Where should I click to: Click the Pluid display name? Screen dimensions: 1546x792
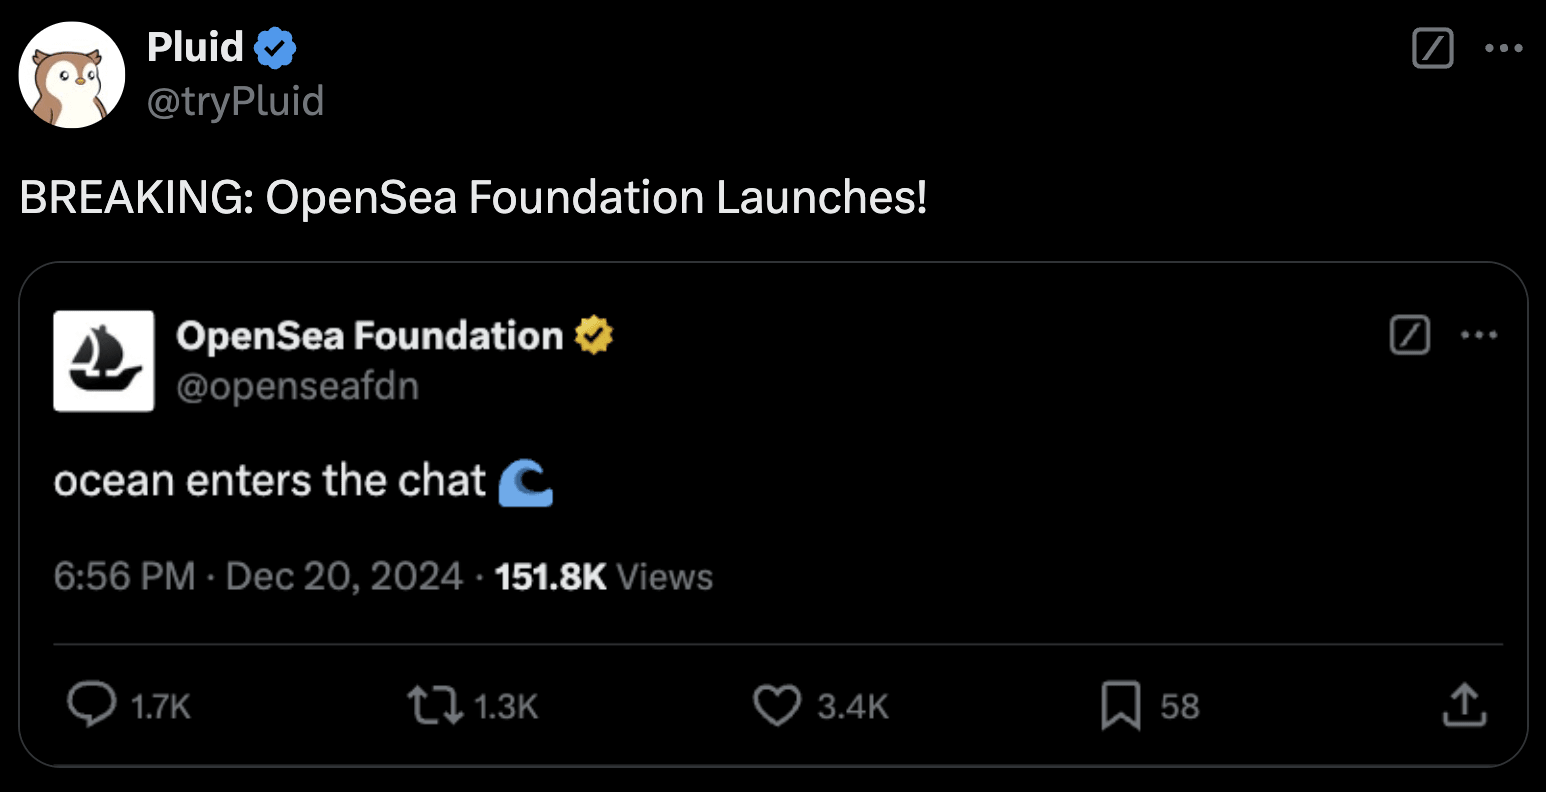[195, 47]
